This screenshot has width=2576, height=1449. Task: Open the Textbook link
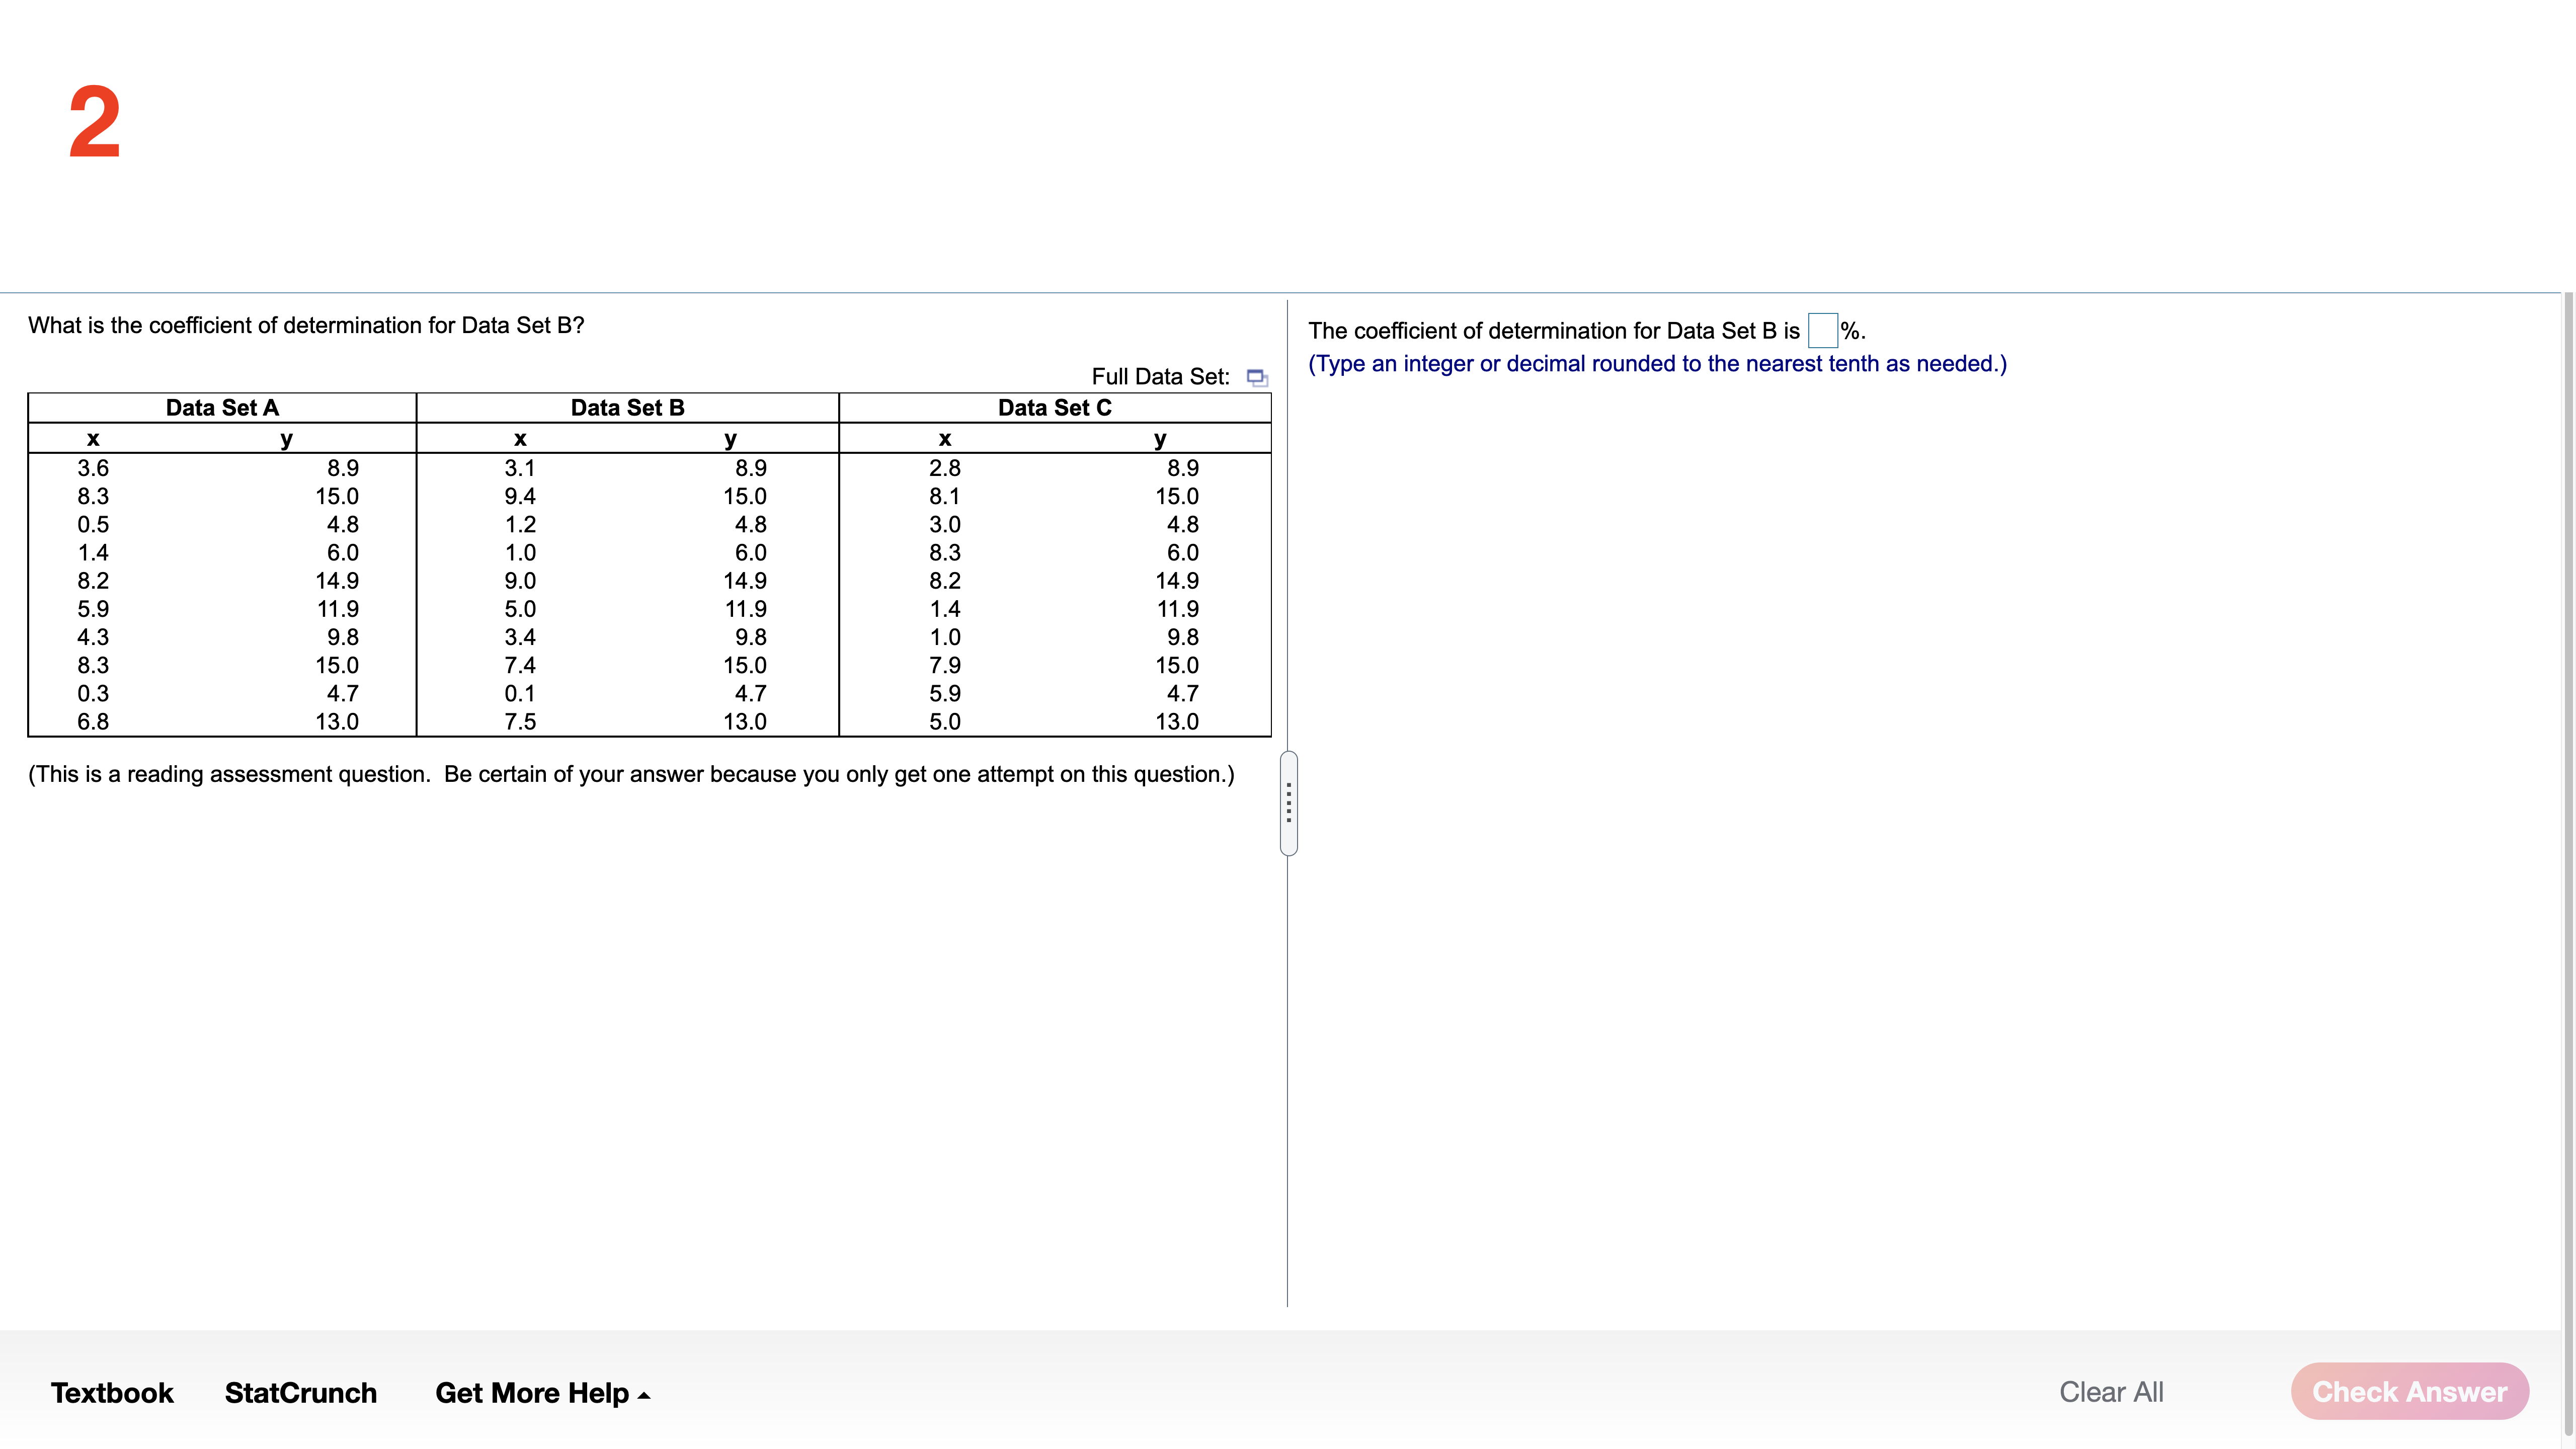[x=111, y=1392]
